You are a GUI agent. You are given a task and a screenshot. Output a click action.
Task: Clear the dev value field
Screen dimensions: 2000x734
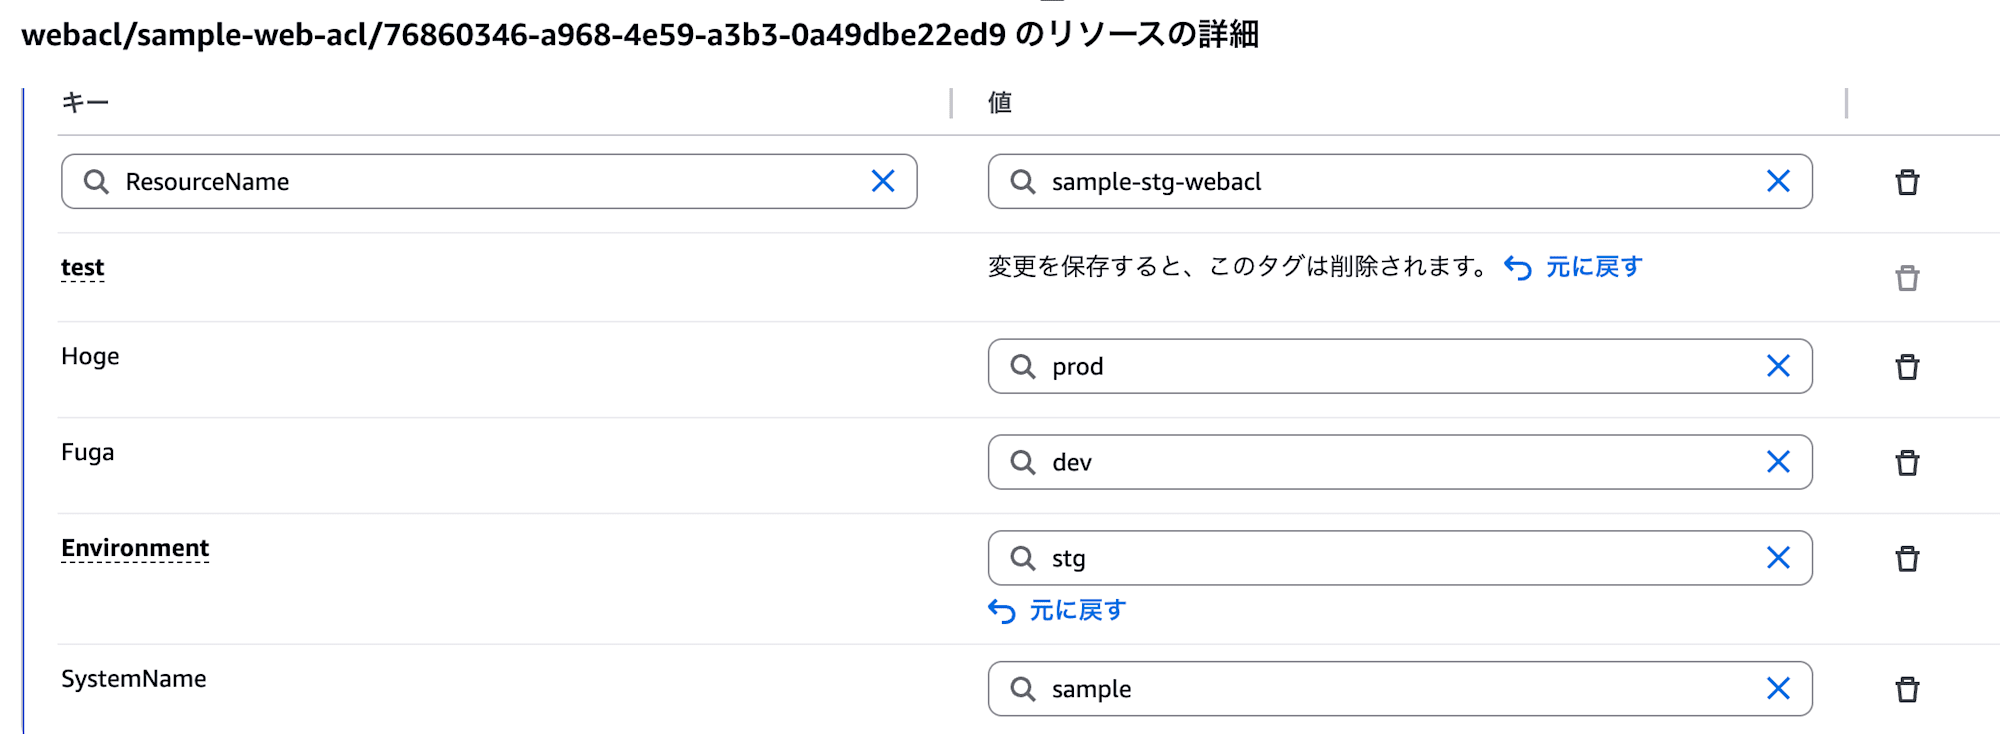tap(1779, 462)
